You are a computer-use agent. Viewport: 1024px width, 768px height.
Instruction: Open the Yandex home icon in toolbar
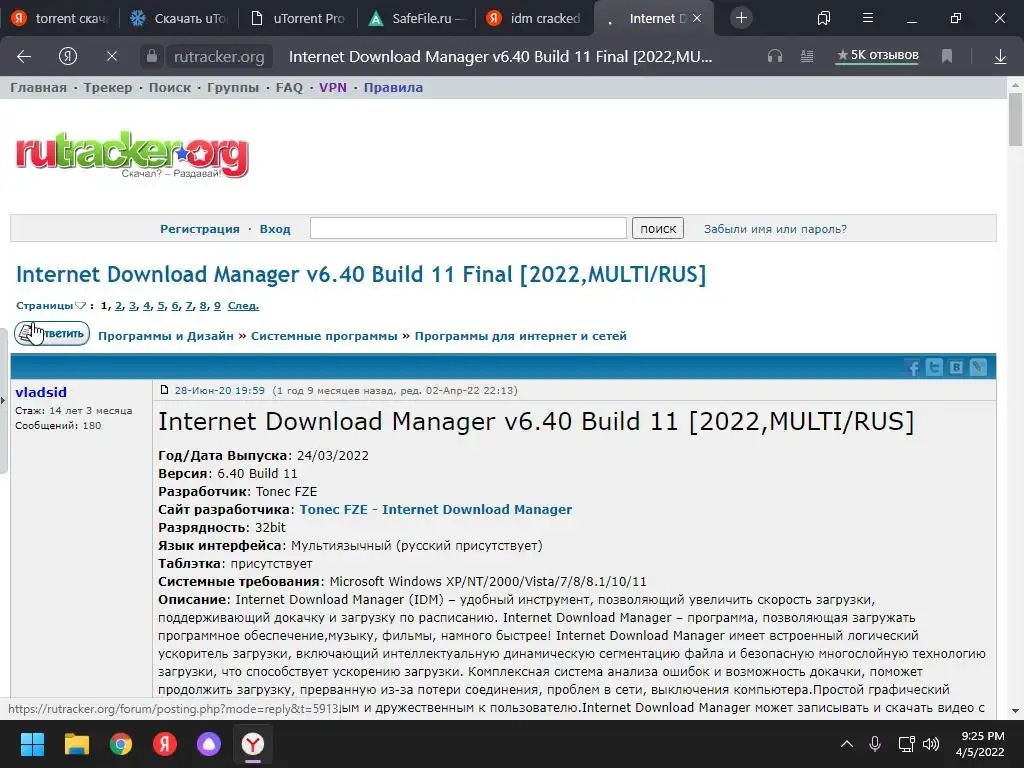click(68, 57)
